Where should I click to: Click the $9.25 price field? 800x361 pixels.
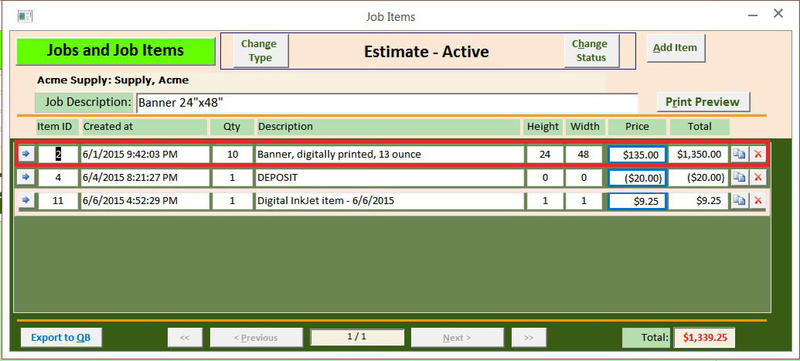pos(637,201)
